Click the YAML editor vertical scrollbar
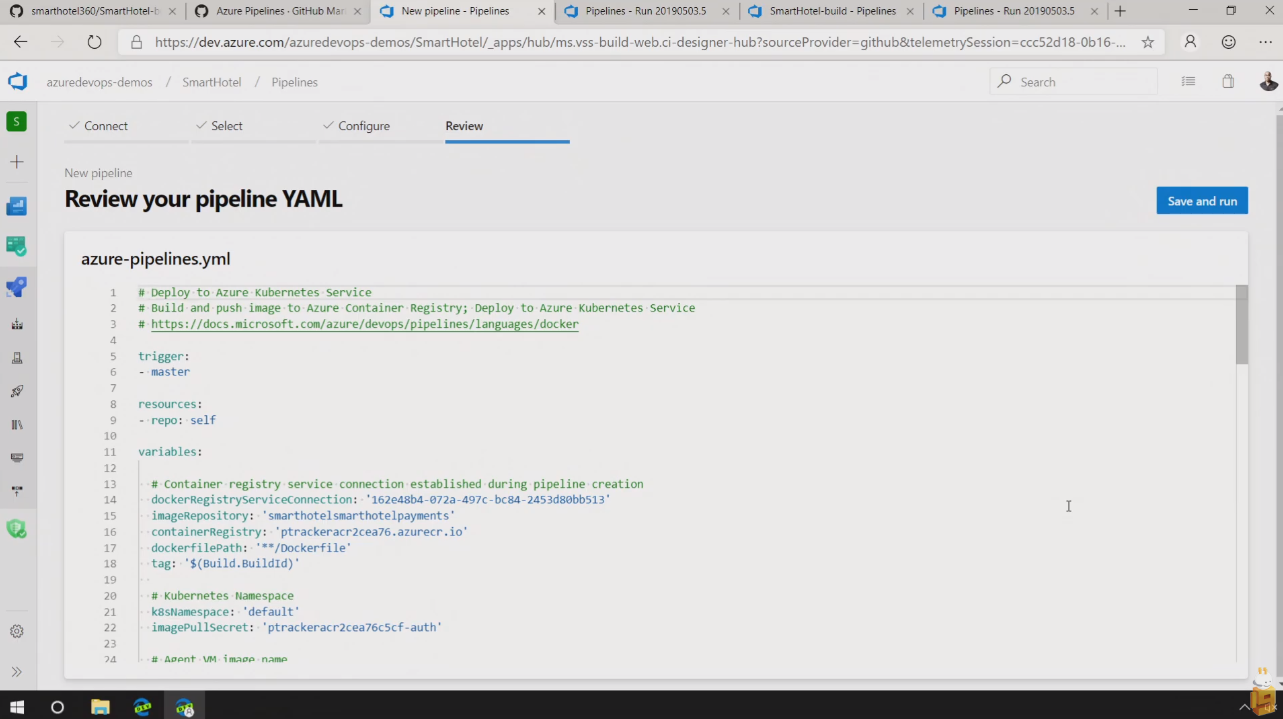This screenshot has width=1283, height=719. tap(1241, 325)
